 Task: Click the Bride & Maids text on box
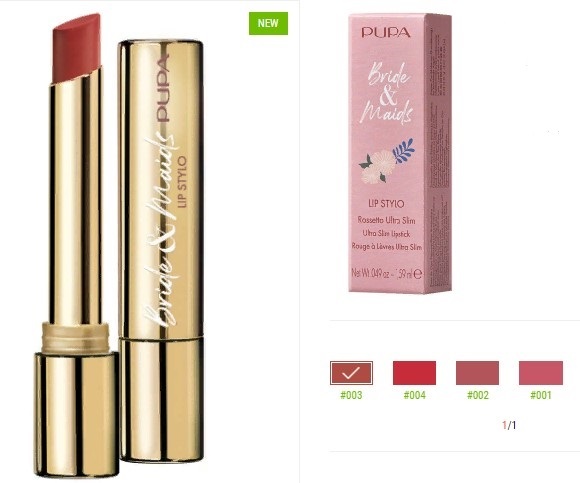point(387,92)
